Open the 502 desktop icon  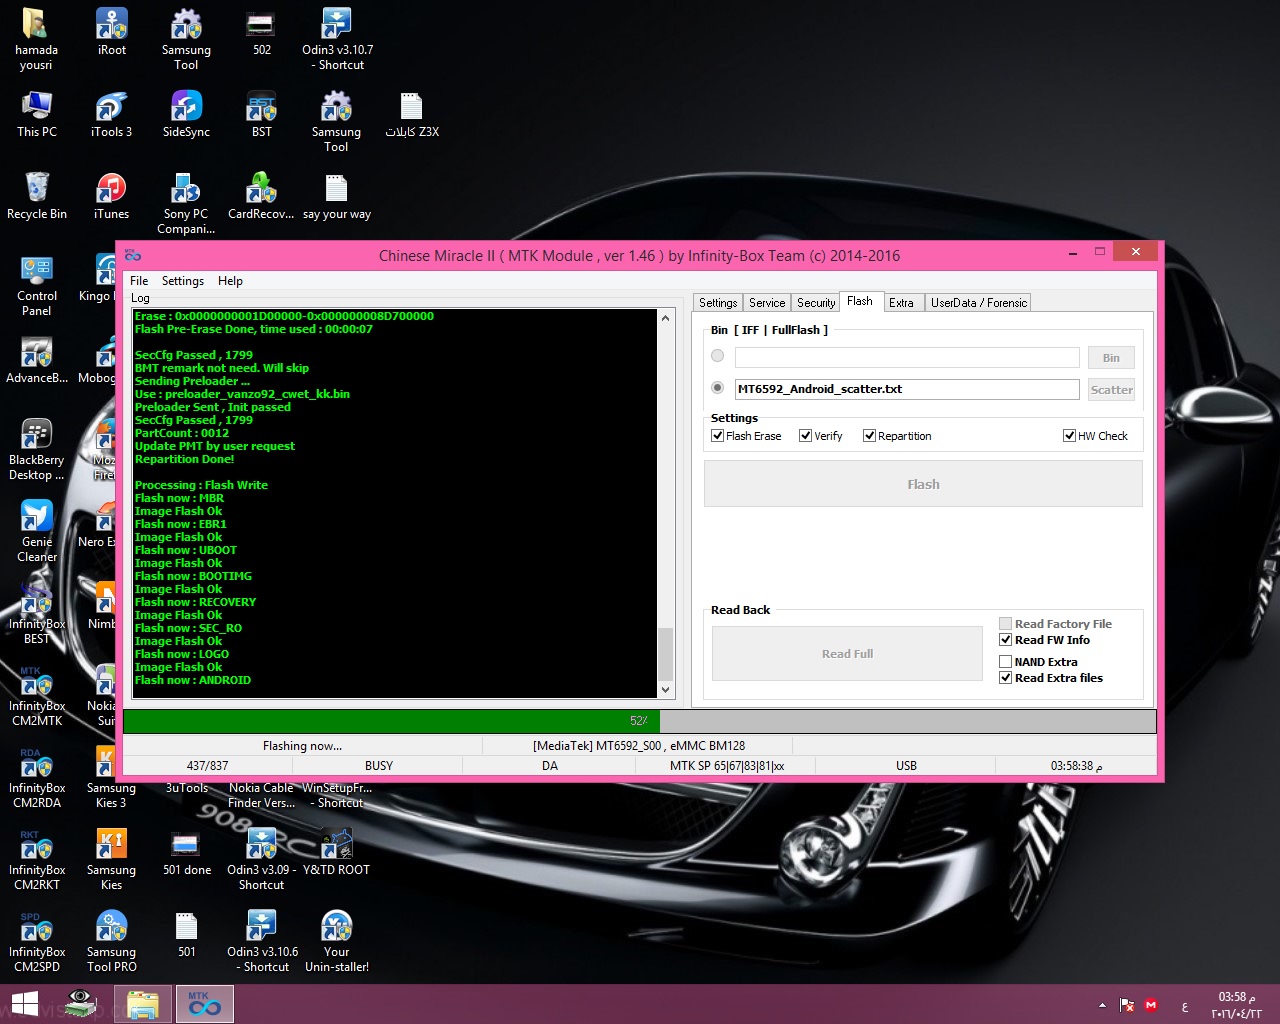point(261,32)
